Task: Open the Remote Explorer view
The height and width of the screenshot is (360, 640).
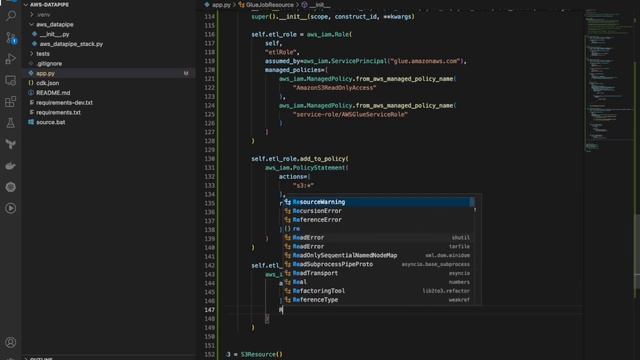Action: coord(11,80)
